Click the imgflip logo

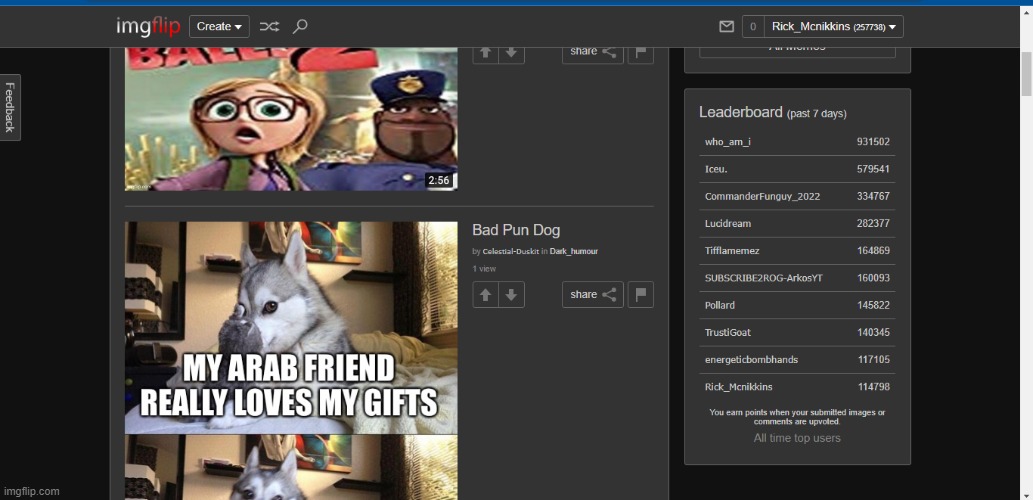point(148,26)
